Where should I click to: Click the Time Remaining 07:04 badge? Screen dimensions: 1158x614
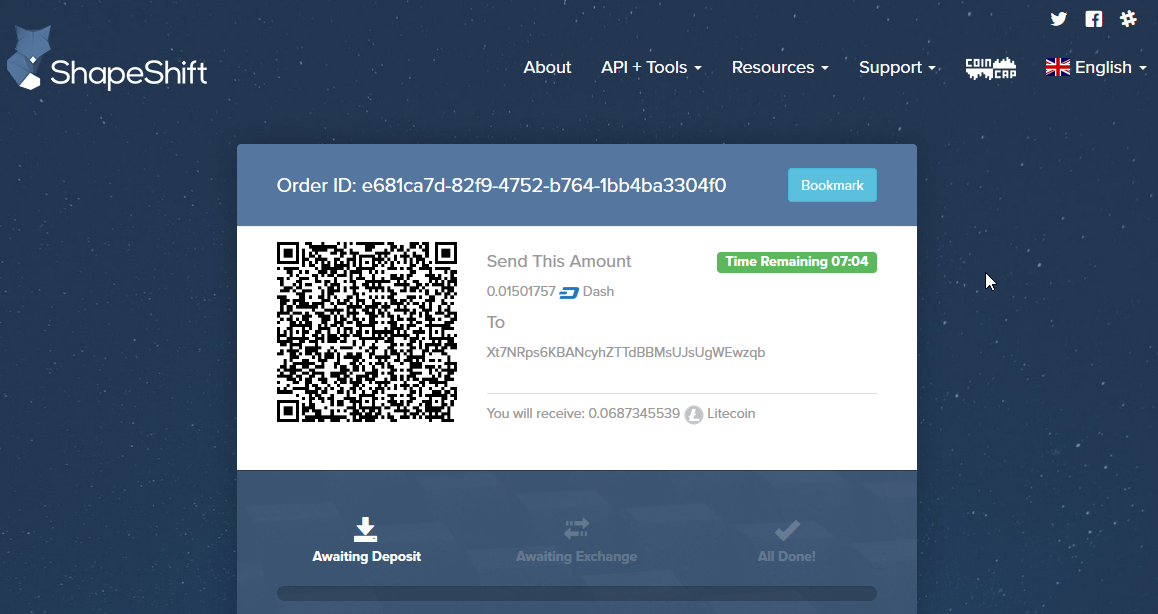point(797,262)
